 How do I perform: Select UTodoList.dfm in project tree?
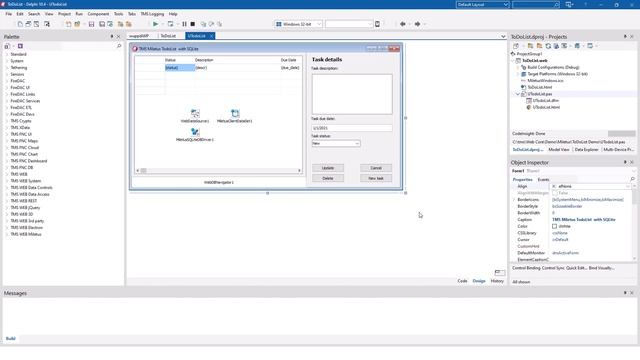(546, 100)
